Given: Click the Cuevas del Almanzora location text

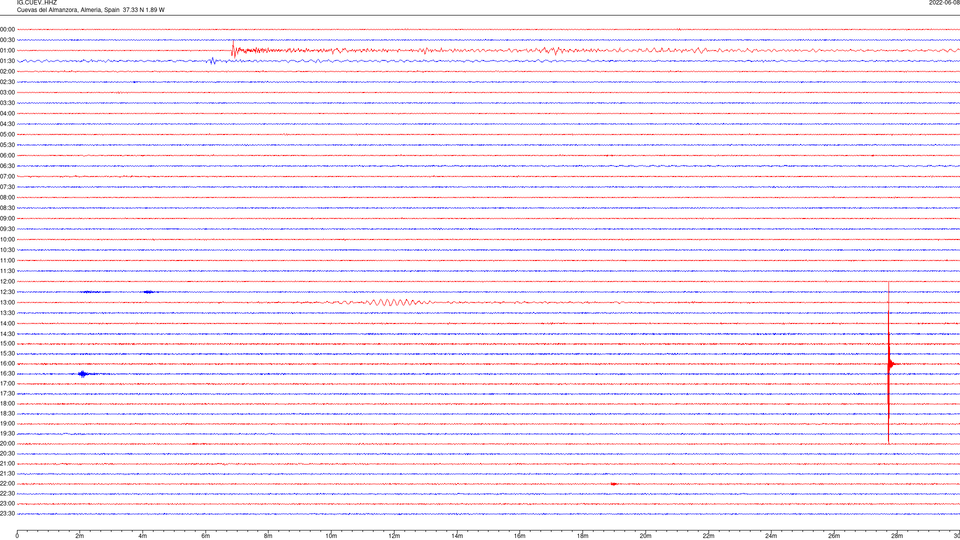Looking at the screenshot, I should [x=91, y=10].
